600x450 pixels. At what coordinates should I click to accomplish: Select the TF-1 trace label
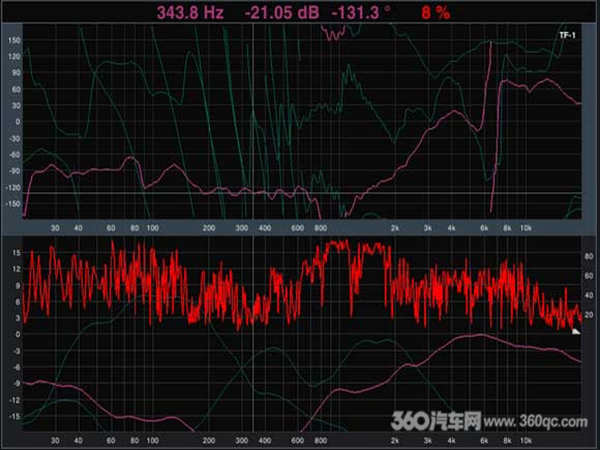[567, 35]
